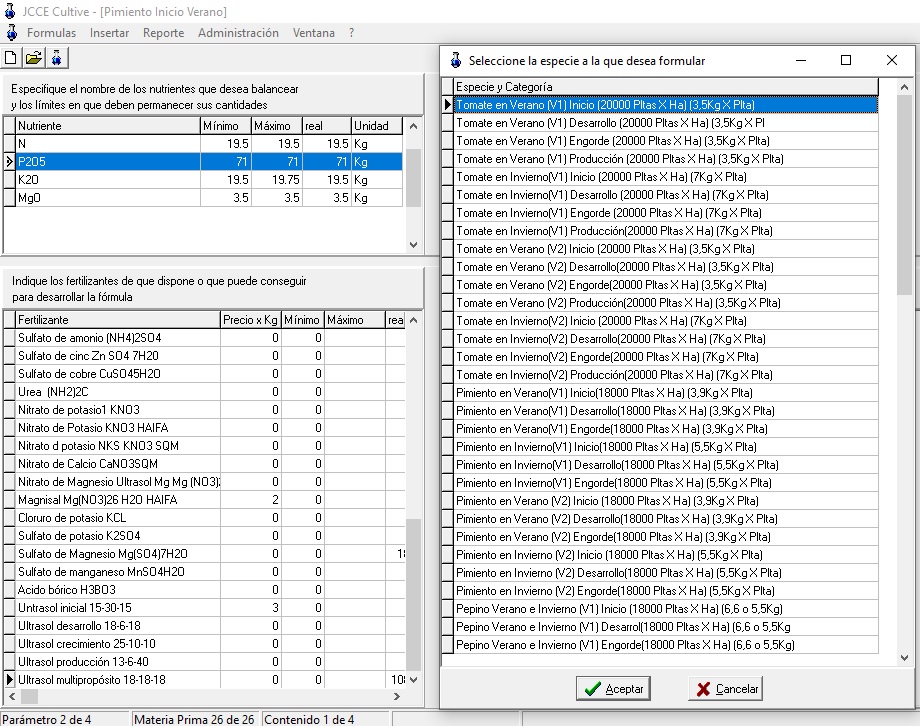Click the open folder toolbar icon
Image resolution: width=920 pixels, height=726 pixels.
34,58
